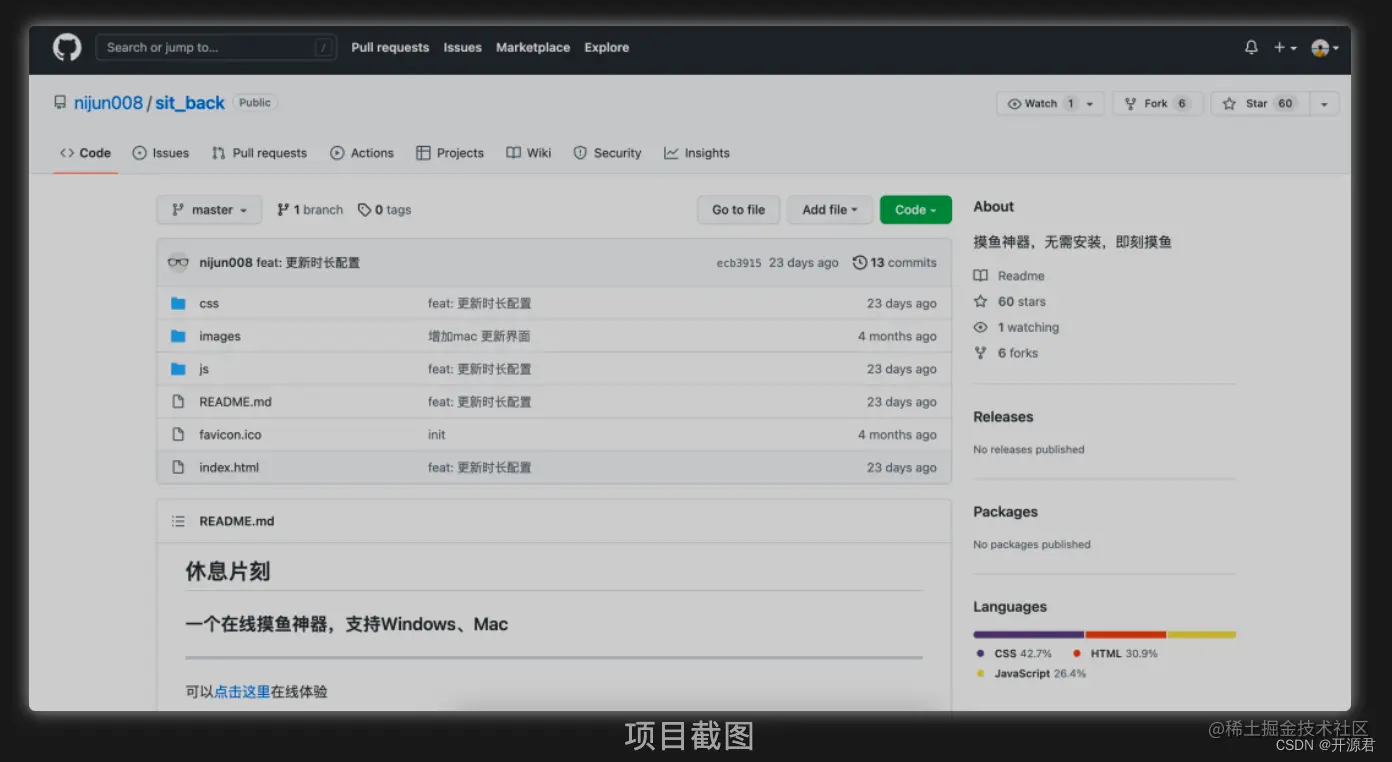Toggle the README outline list icon
Image resolution: width=1392 pixels, height=762 pixels.
pyautogui.click(x=178, y=521)
